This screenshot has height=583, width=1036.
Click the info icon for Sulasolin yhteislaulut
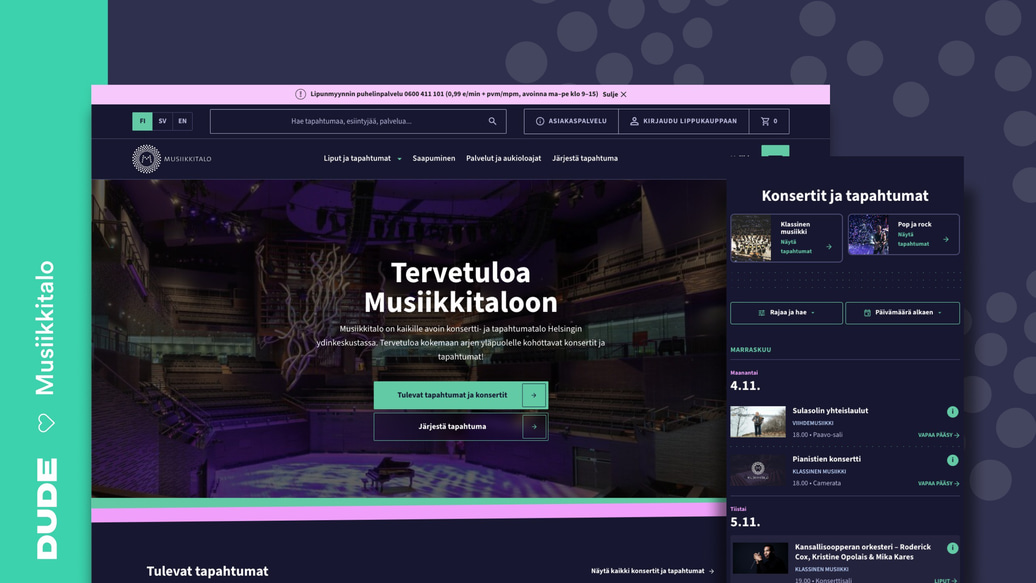[x=952, y=412]
